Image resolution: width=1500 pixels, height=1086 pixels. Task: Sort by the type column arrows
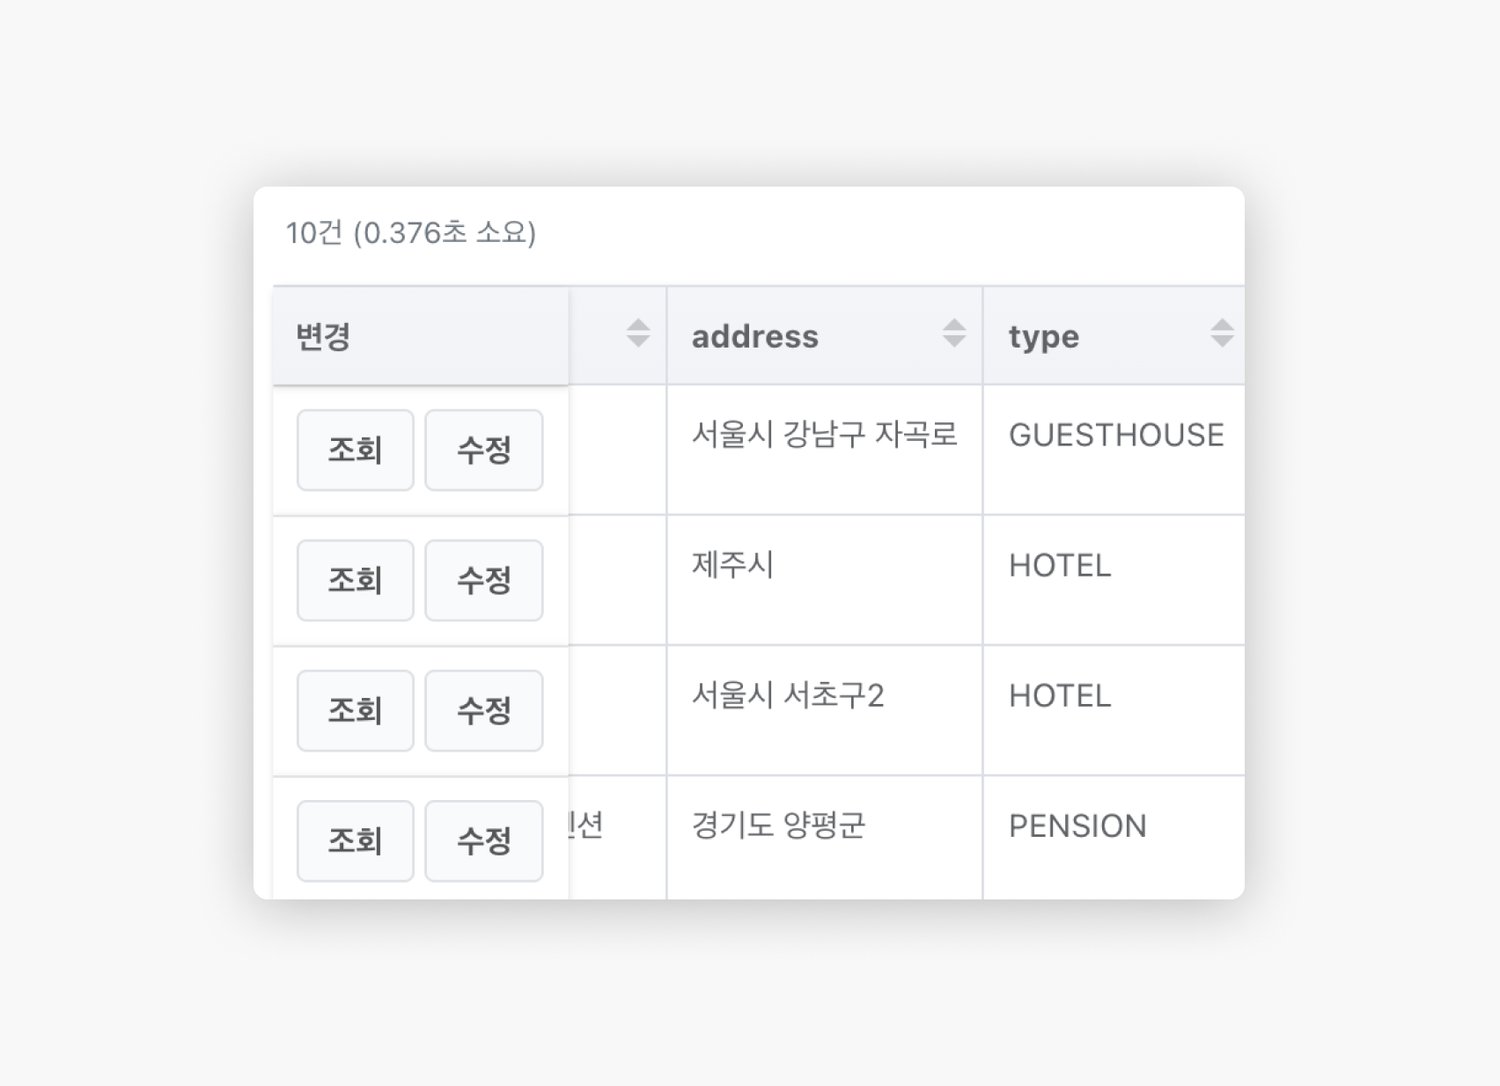[x=1222, y=333]
